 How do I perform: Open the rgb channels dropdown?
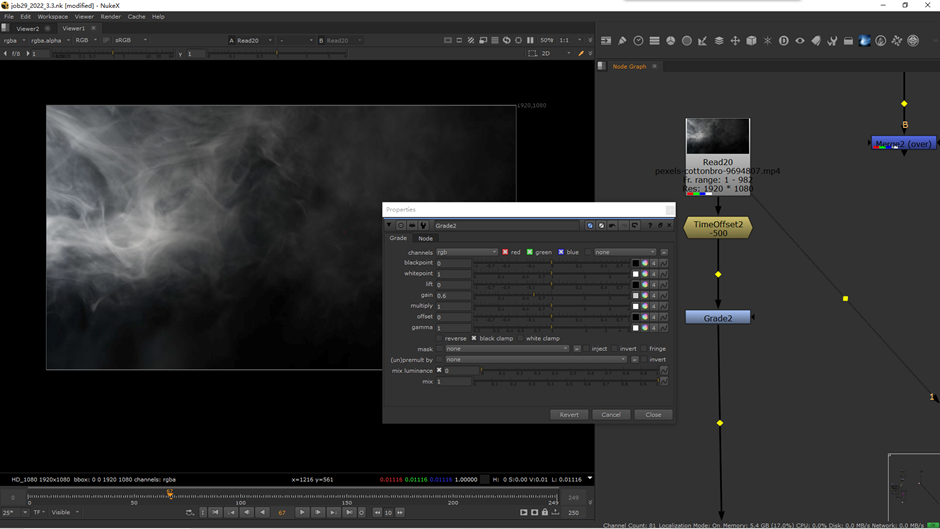click(466, 252)
